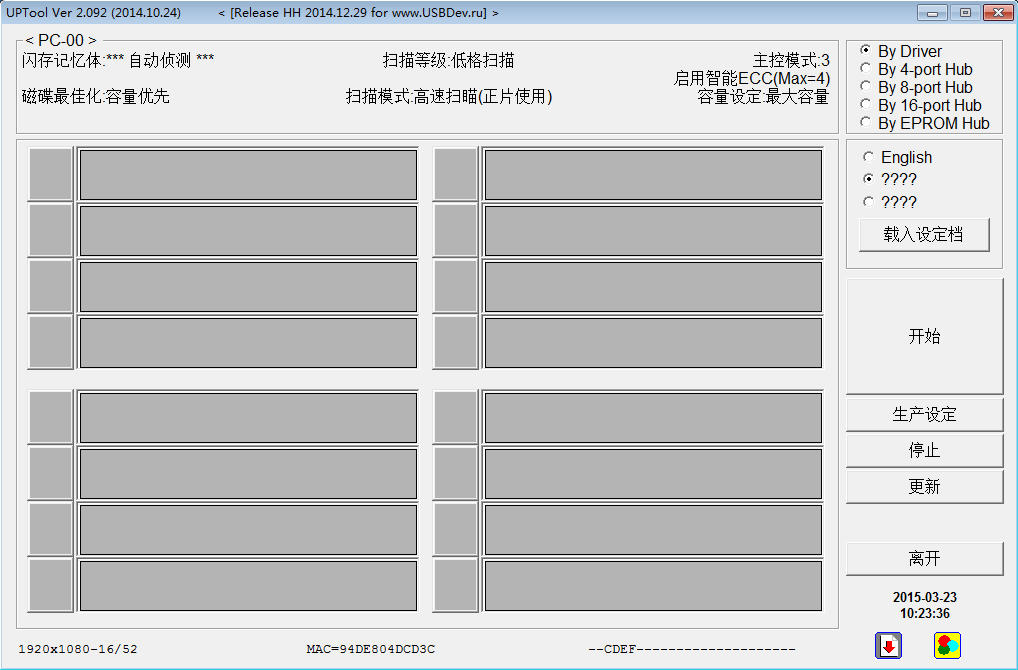Switch to By 8-port Hub mode
1018x670 pixels.
click(866, 87)
